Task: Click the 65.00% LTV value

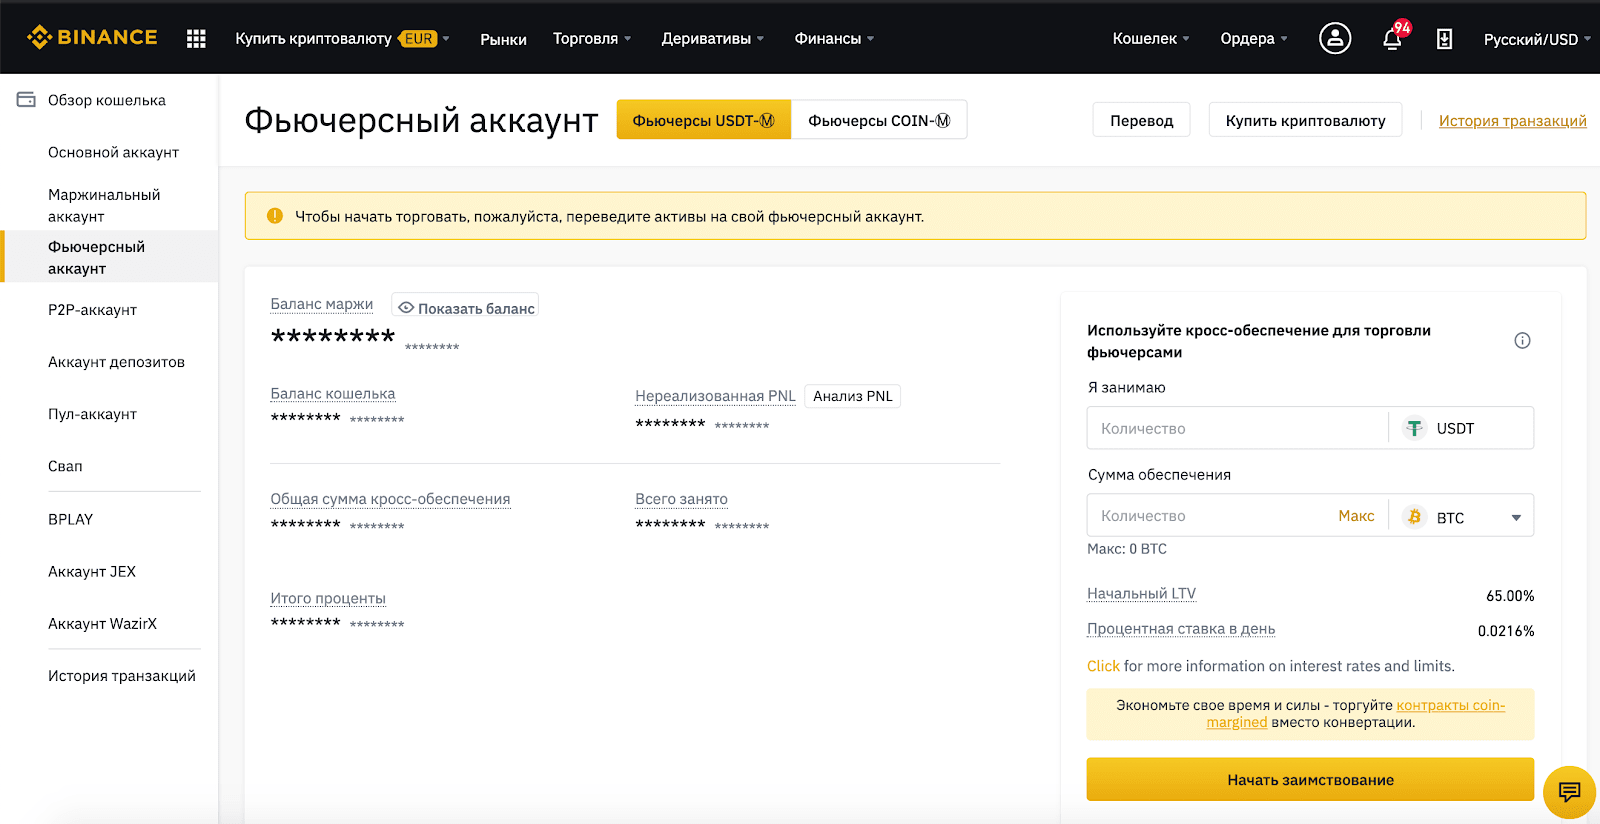Action: click(1510, 596)
